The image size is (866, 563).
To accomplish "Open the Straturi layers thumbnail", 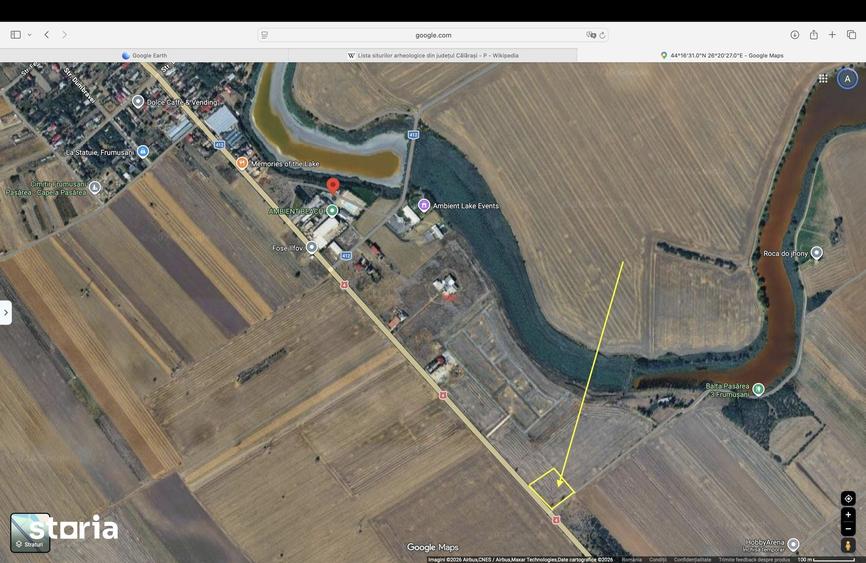I will pyautogui.click(x=30, y=533).
